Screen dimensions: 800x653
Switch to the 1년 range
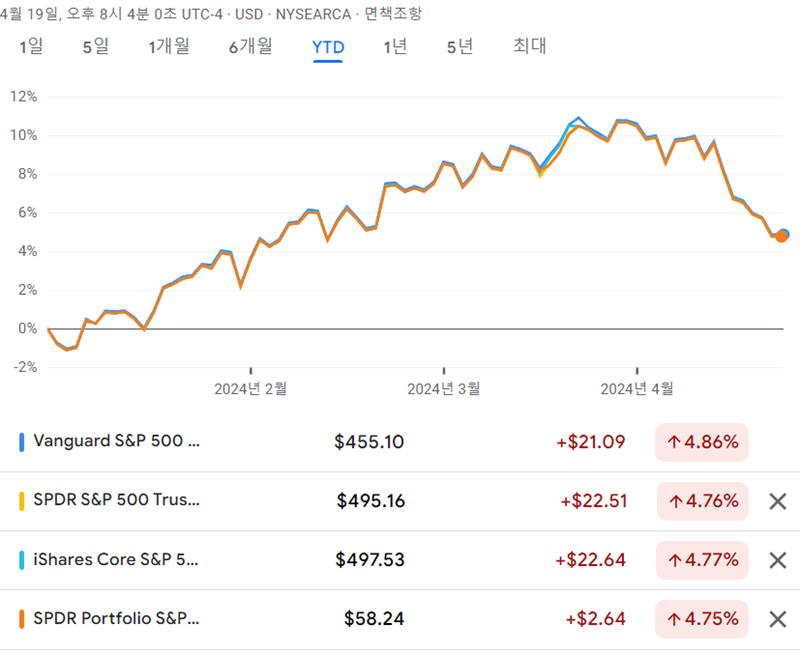click(x=395, y=46)
